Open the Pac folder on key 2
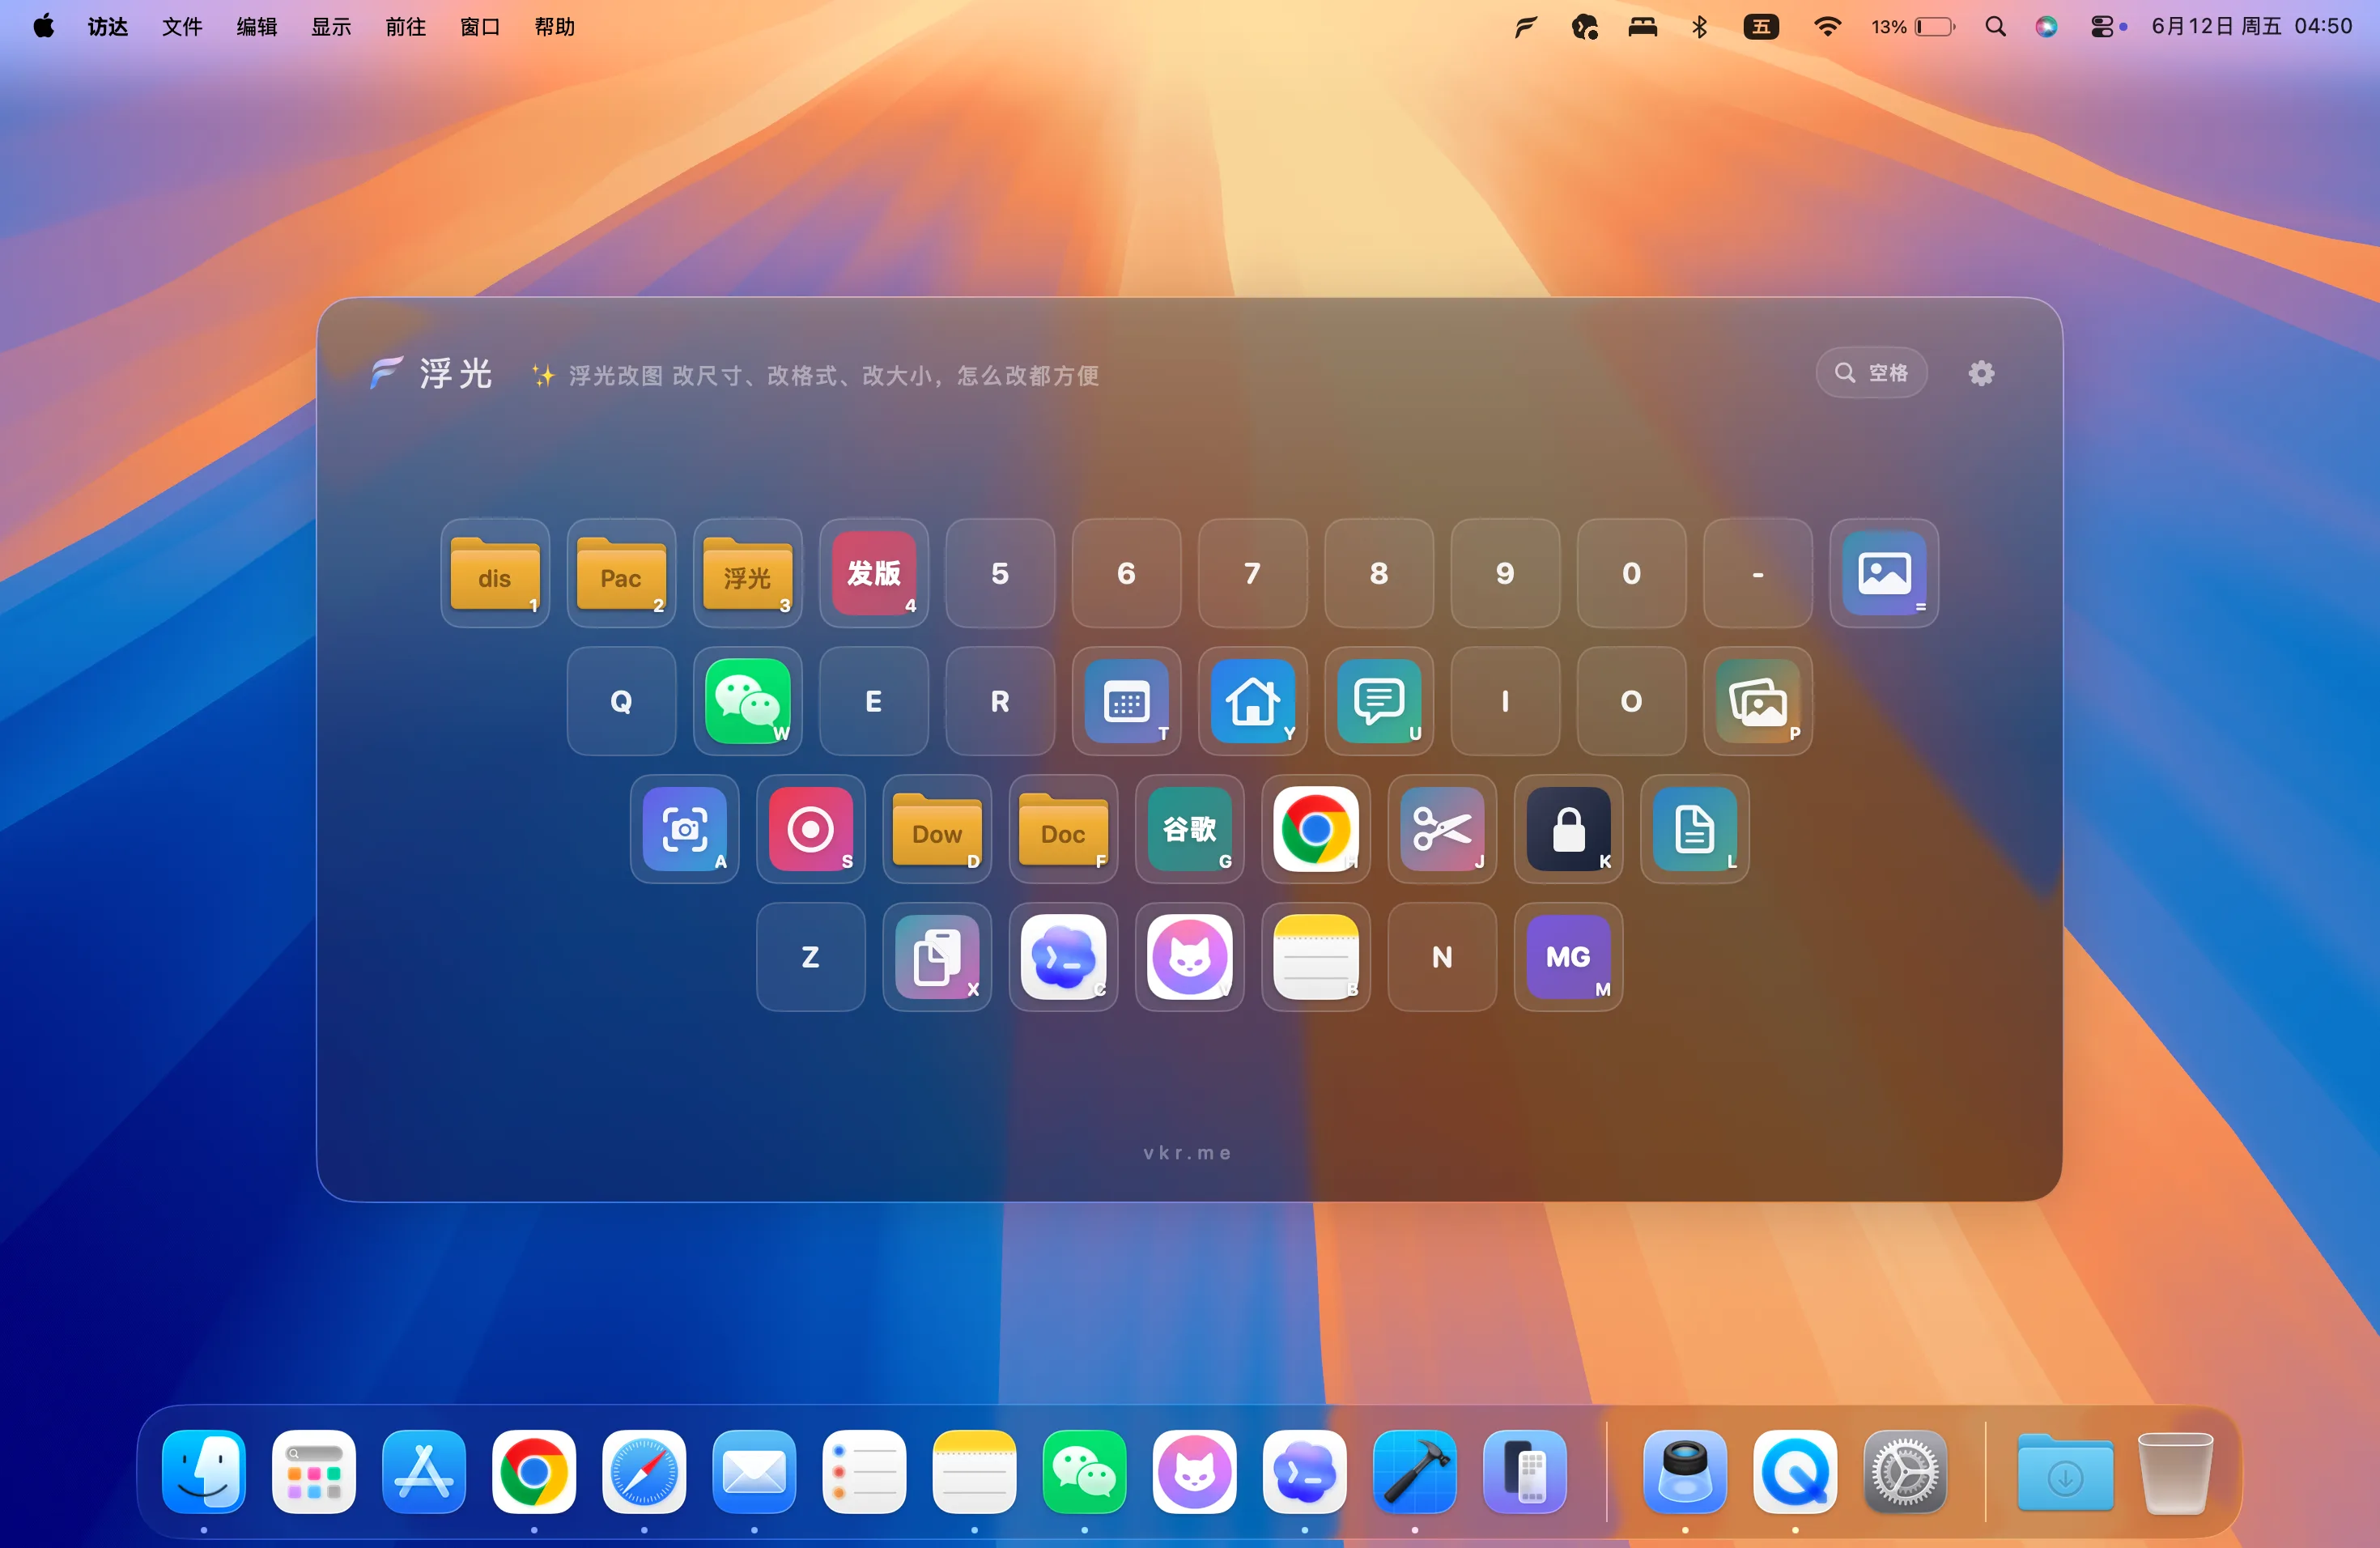The height and width of the screenshot is (1548, 2380). 621,573
